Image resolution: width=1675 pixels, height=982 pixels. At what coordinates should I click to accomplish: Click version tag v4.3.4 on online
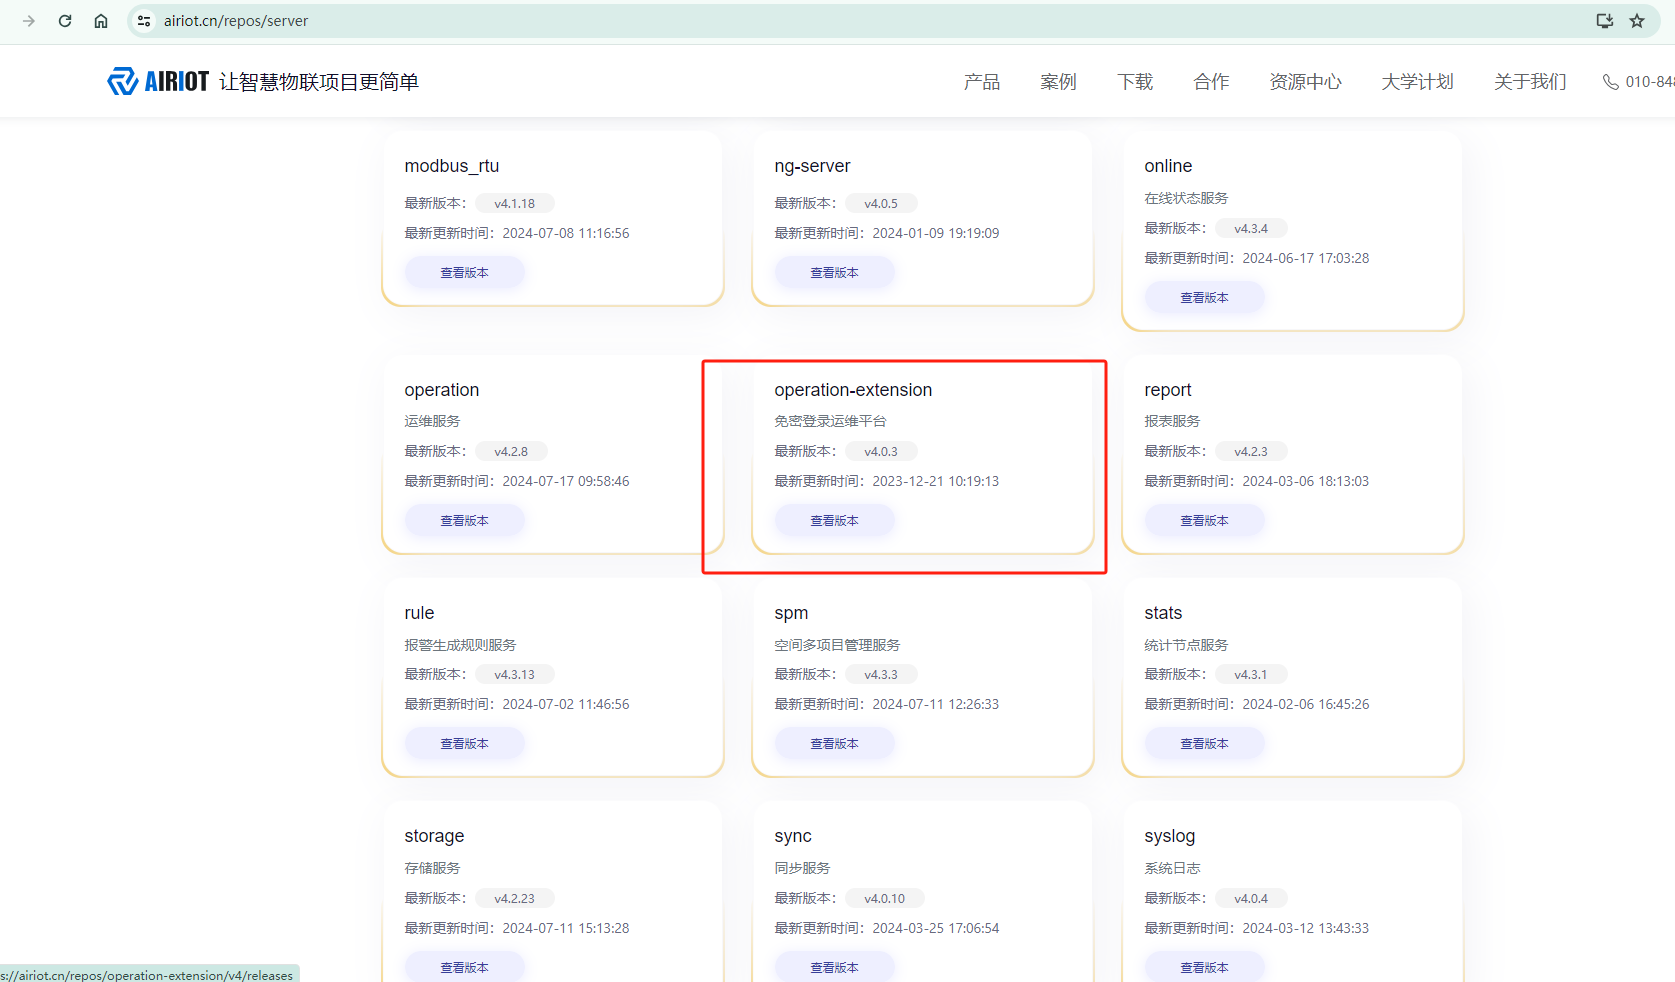pos(1251,228)
